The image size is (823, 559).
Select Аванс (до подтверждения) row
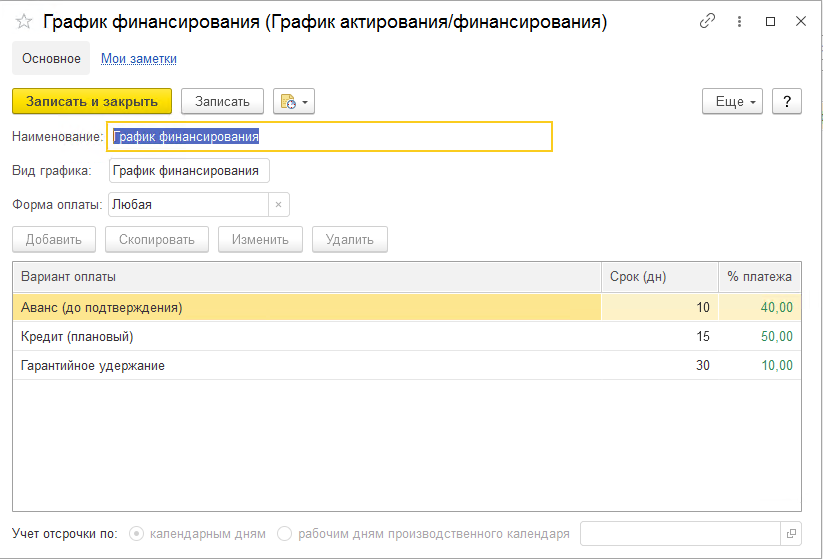(407, 307)
